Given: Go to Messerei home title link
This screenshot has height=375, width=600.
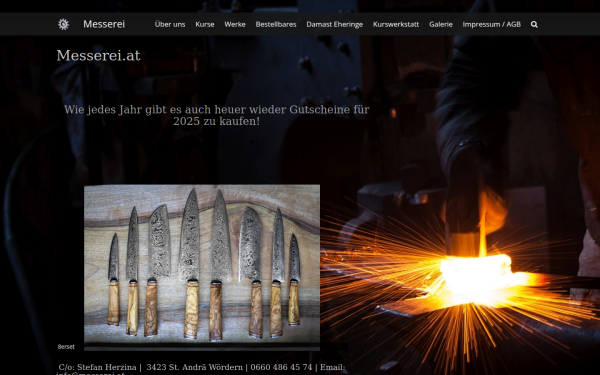Looking at the screenshot, I should (x=104, y=24).
